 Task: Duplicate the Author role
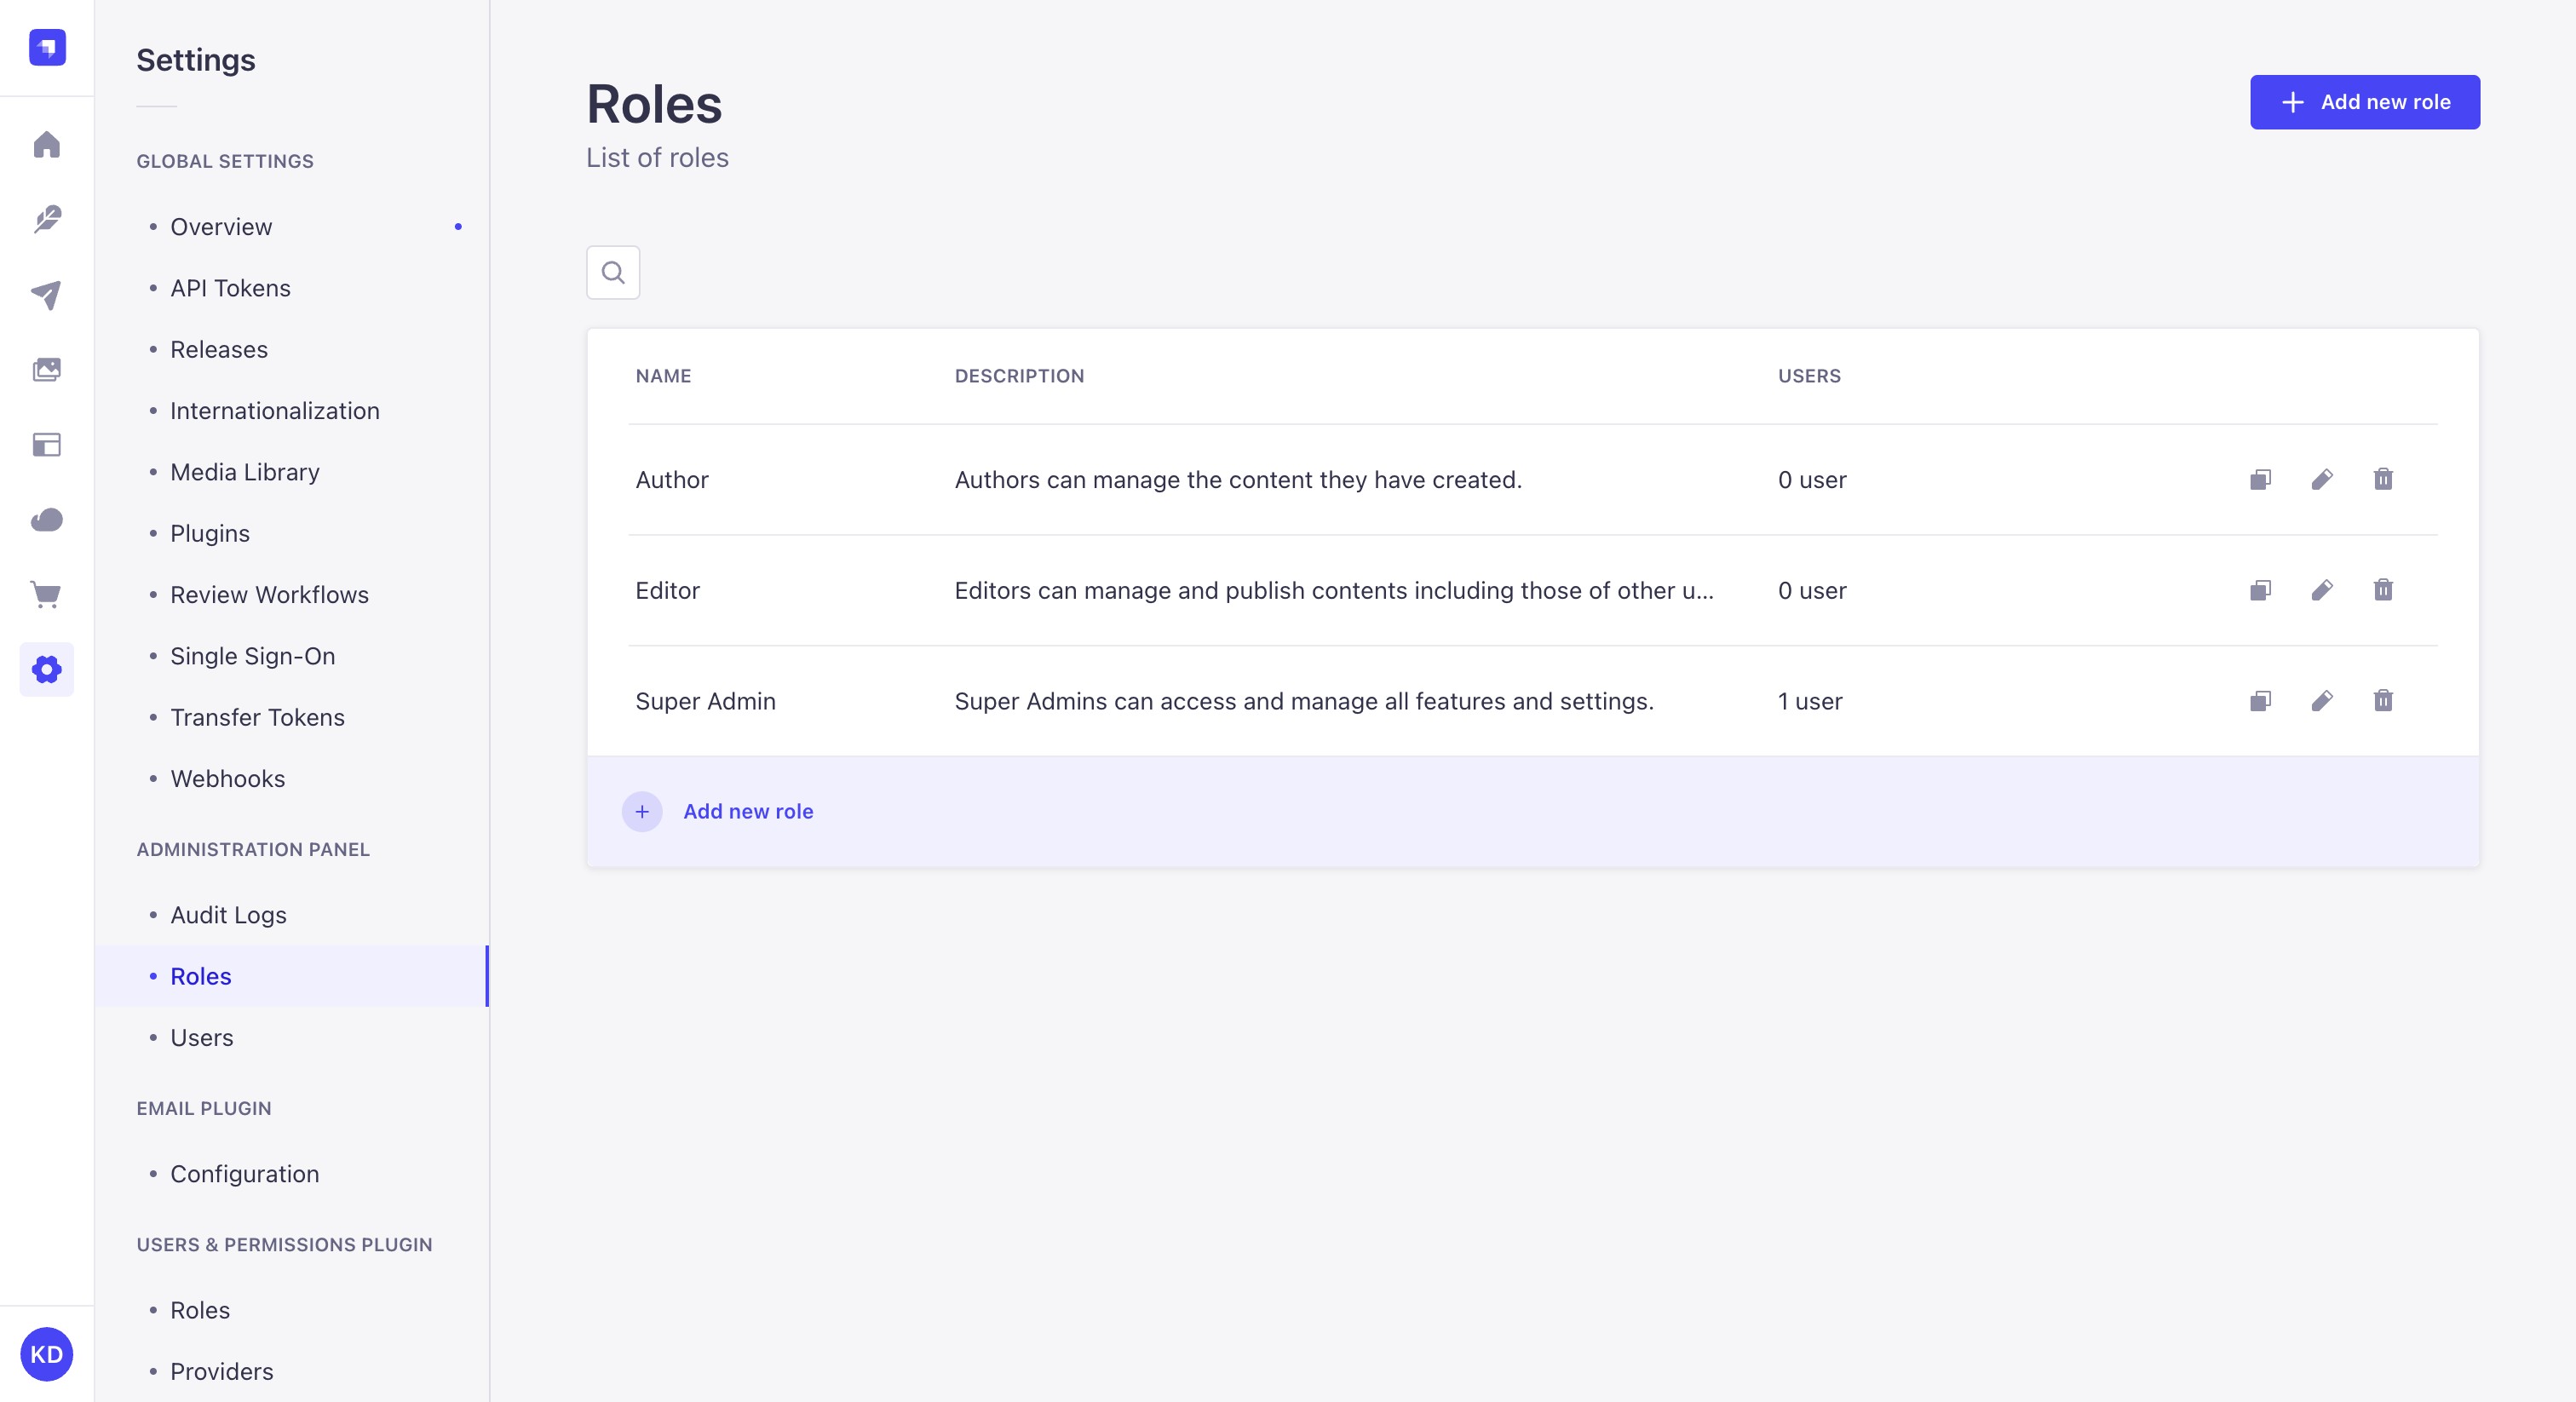2261,479
